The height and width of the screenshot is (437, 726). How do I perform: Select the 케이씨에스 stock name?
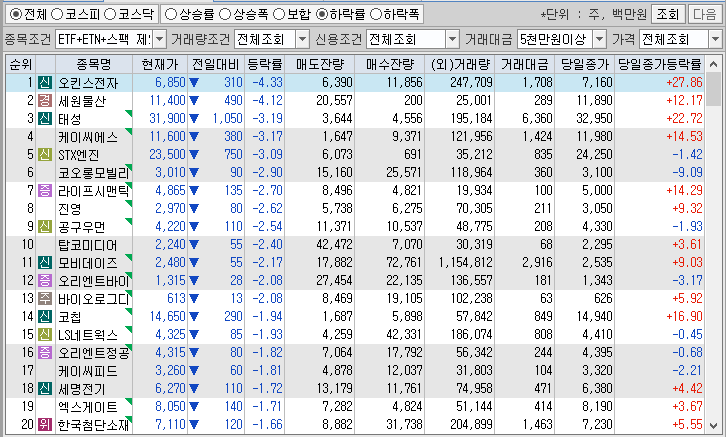[88, 137]
